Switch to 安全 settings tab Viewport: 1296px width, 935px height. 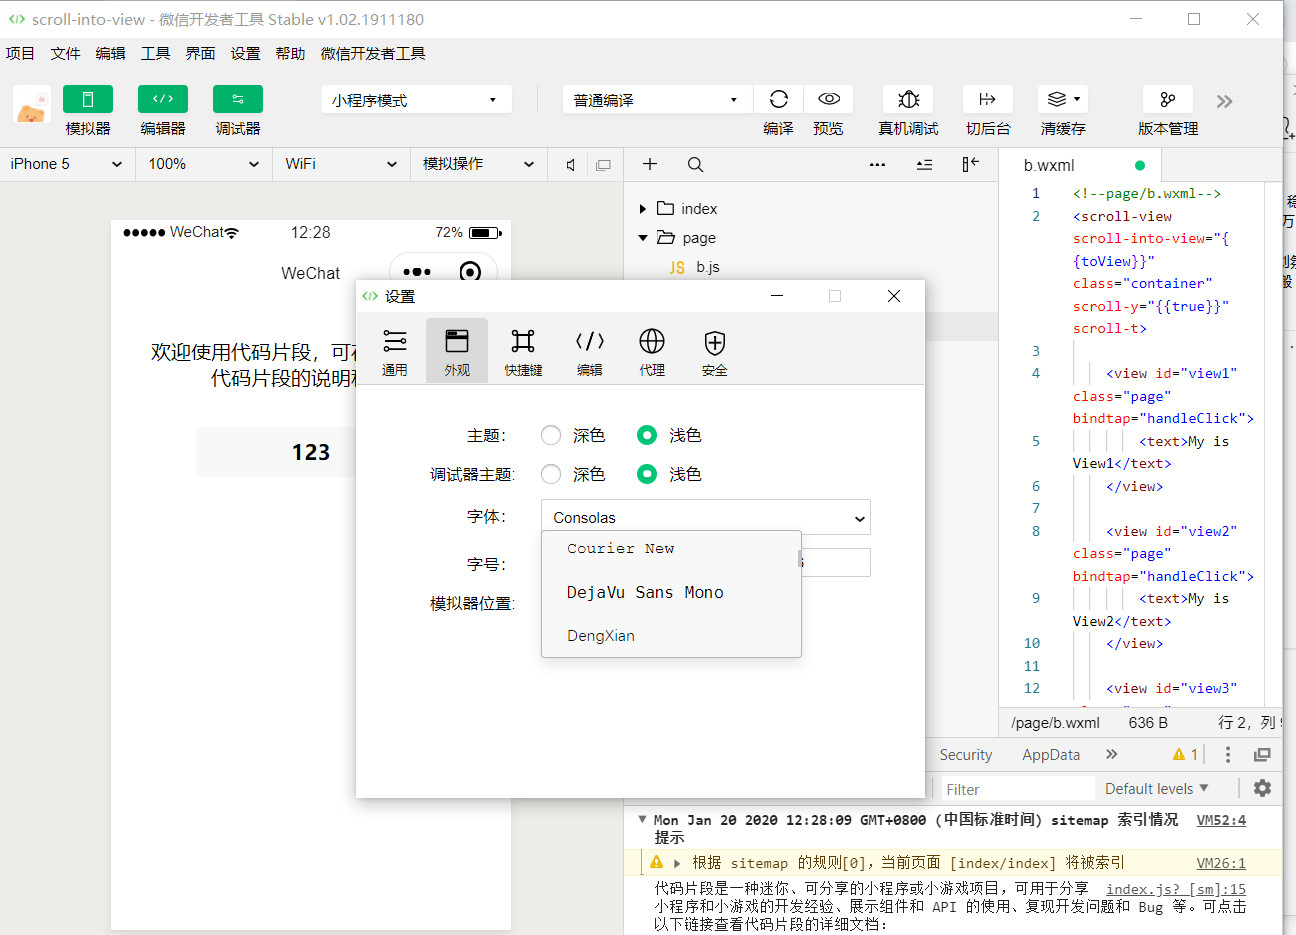(x=715, y=351)
